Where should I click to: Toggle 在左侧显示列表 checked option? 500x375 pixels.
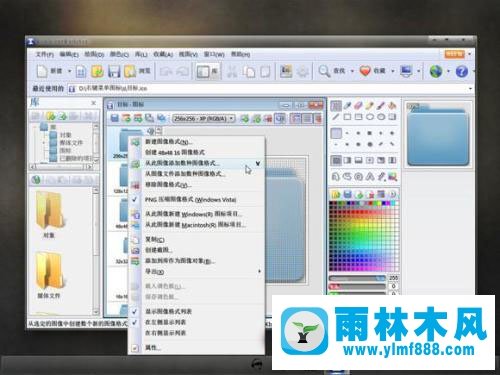pyautogui.click(x=196, y=322)
